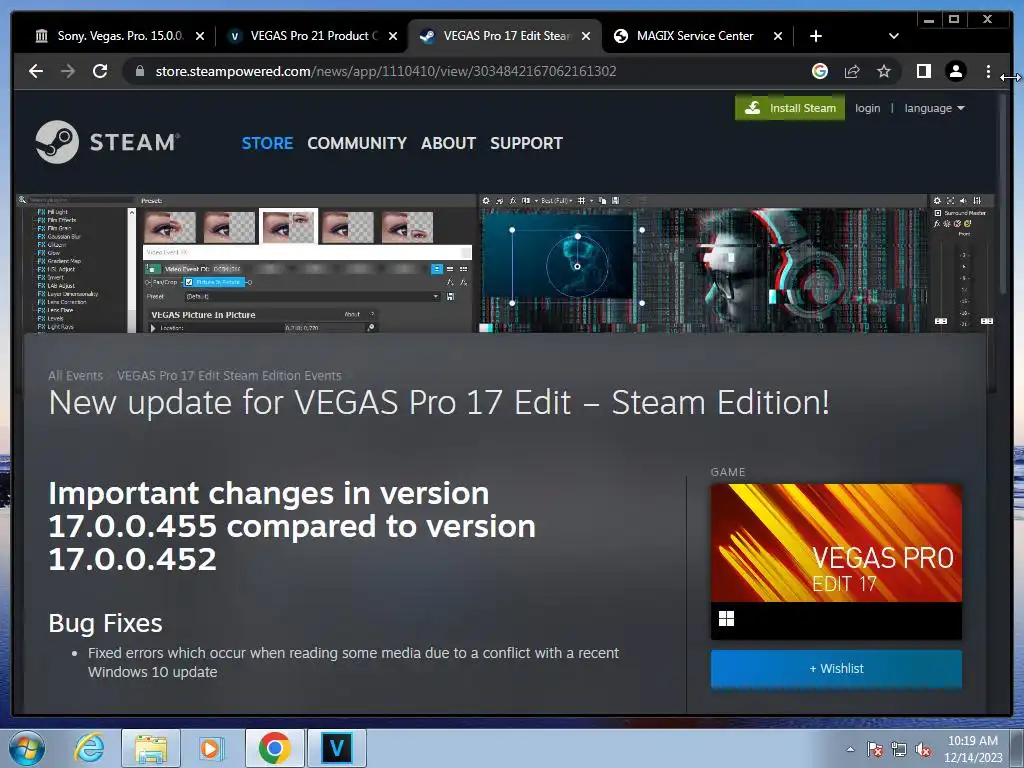
Task: Launch Internet Explorer from taskbar
Action: coord(89,748)
